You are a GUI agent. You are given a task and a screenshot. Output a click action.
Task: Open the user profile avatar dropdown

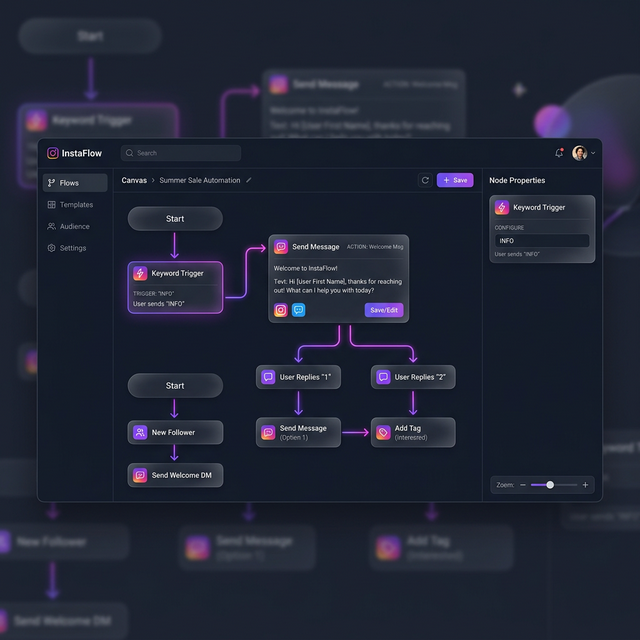(x=581, y=153)
